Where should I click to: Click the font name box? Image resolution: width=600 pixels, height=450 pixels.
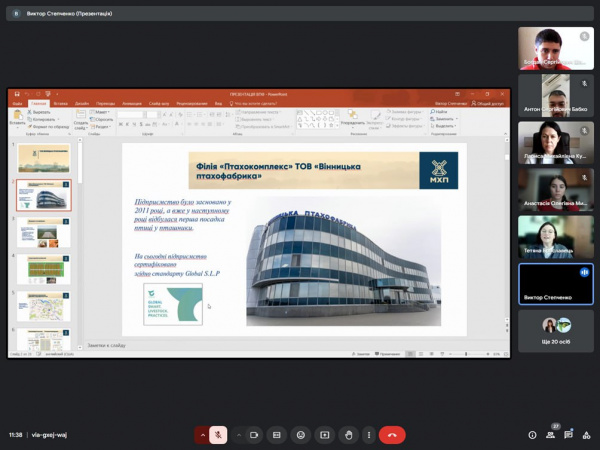tap(130, 115)
